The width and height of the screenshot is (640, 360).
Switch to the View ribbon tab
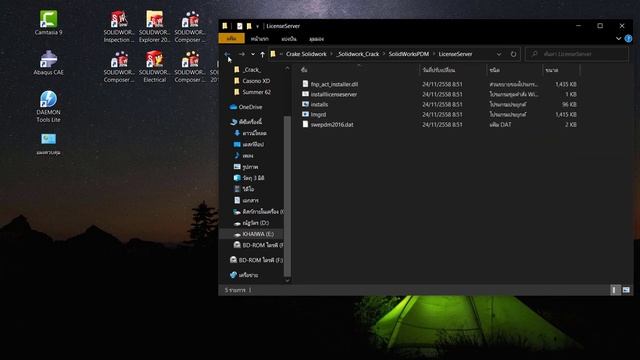point(316,39)
